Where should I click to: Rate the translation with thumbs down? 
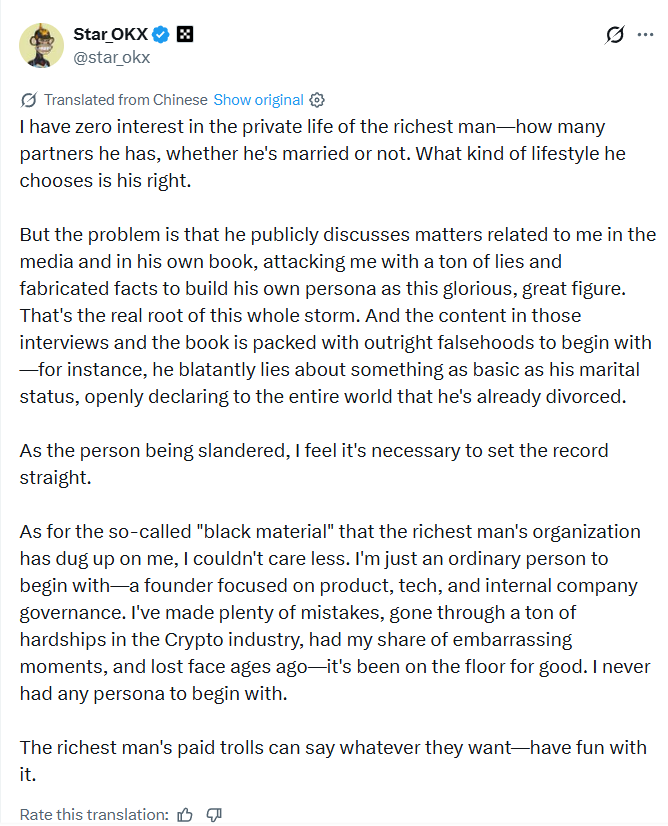tap(214, 815)
